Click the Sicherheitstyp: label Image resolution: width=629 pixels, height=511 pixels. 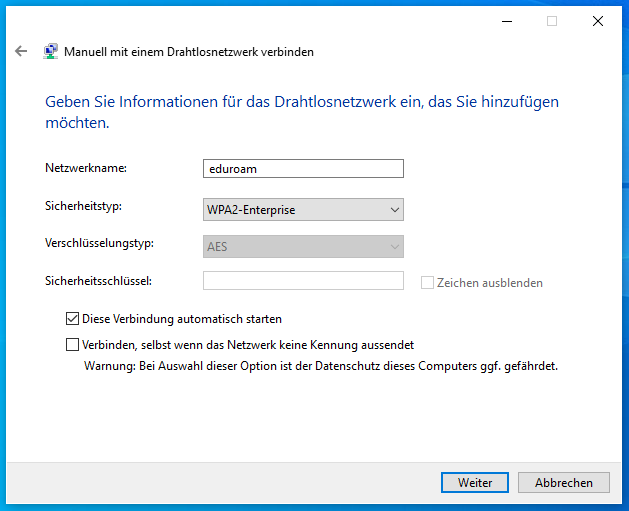pos(83,206)
